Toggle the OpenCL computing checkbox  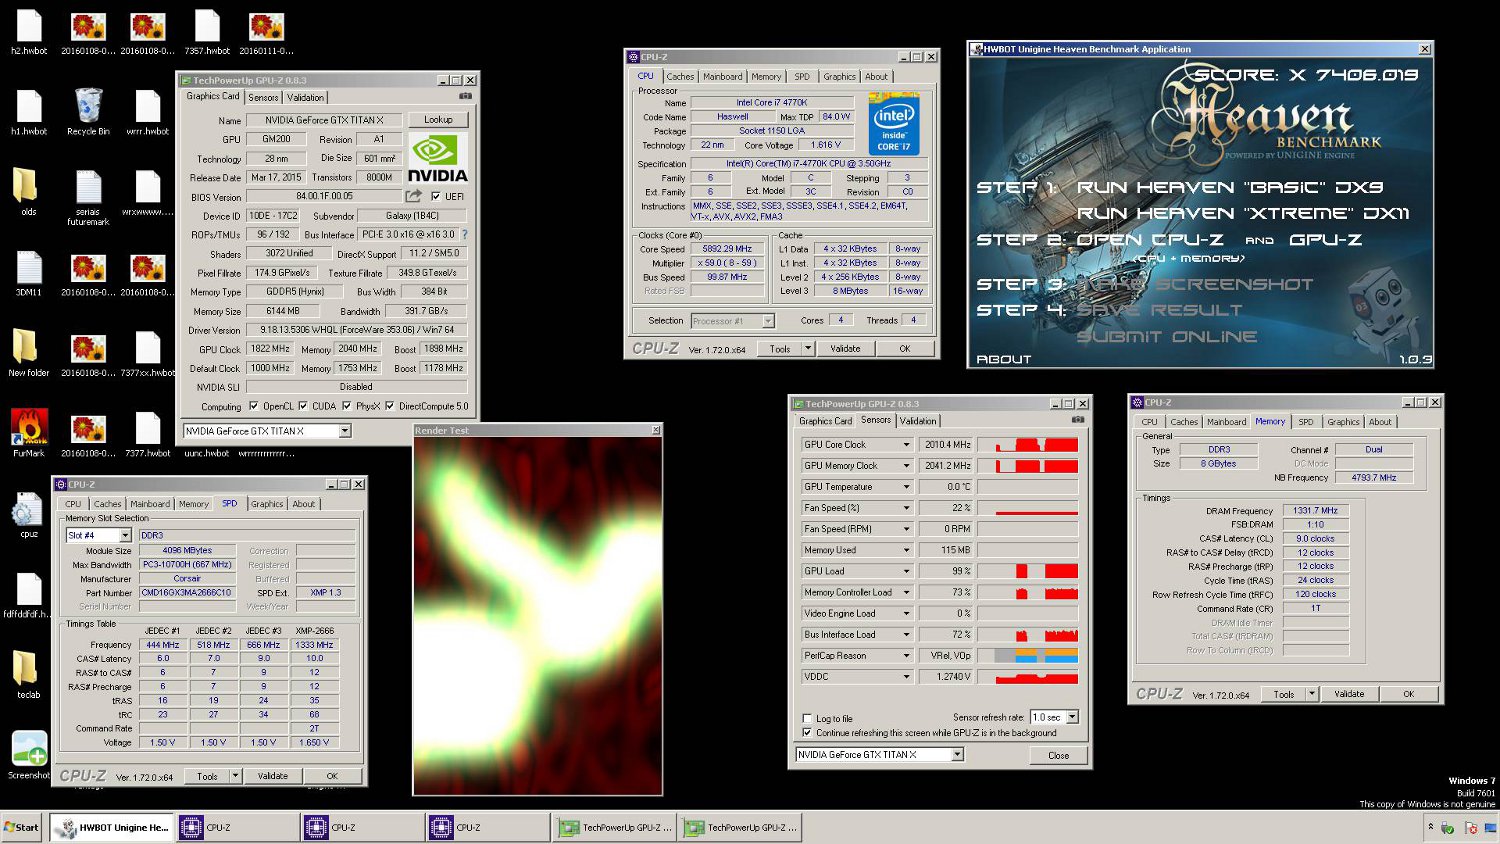[253, 406]
